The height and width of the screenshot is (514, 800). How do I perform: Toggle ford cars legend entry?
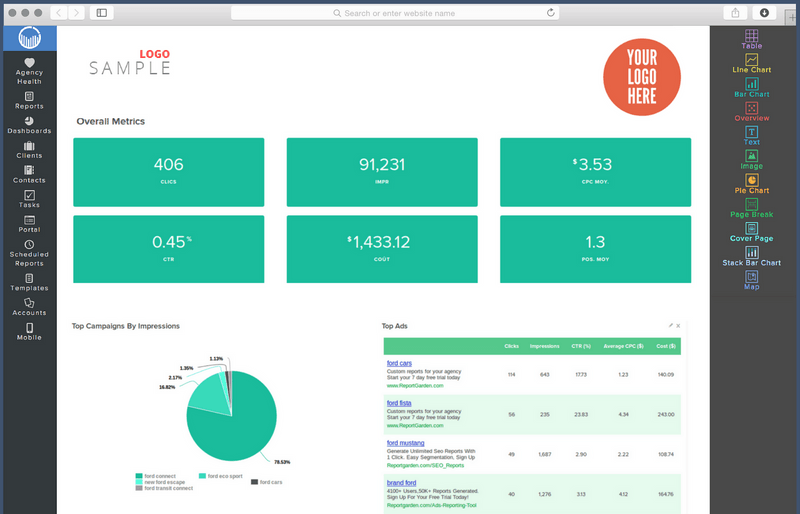click(x=266, y=482)
